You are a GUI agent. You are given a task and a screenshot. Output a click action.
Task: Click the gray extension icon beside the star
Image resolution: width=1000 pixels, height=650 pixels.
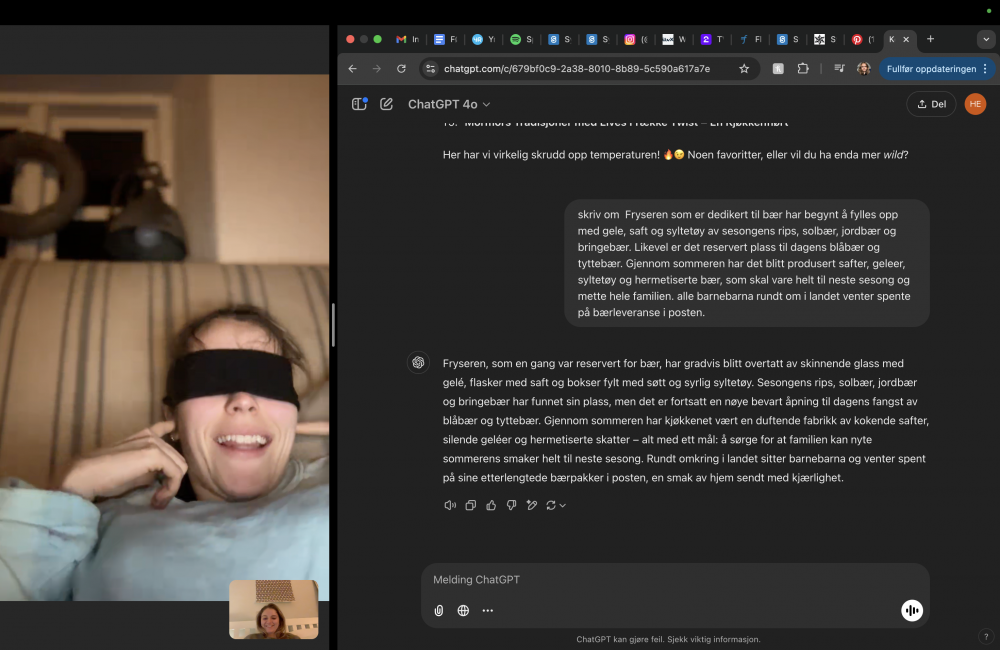(x=778, y=69)
